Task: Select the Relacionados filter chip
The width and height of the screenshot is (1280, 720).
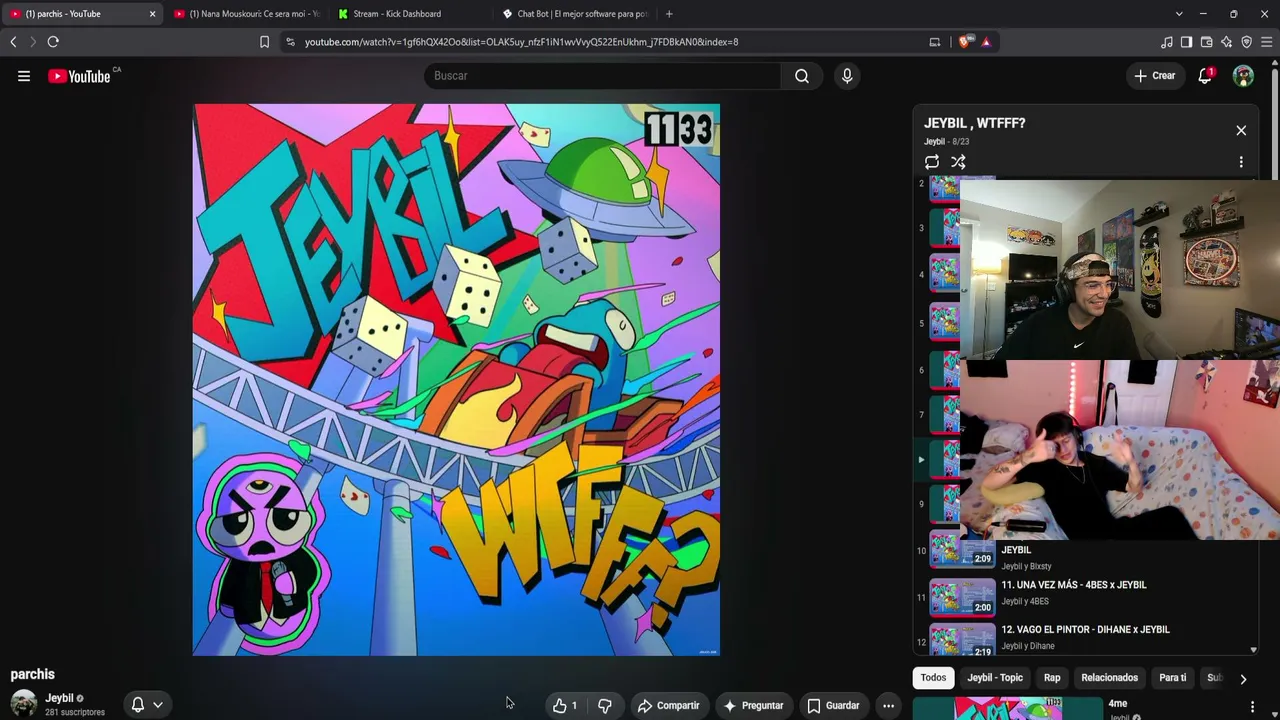Action: pos(1109,678)
